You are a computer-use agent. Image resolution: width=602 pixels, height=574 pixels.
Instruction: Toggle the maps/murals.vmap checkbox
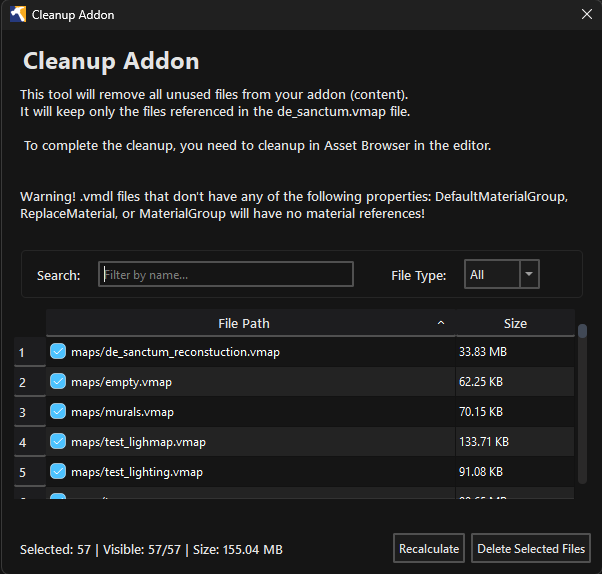(x=58, y=411)
